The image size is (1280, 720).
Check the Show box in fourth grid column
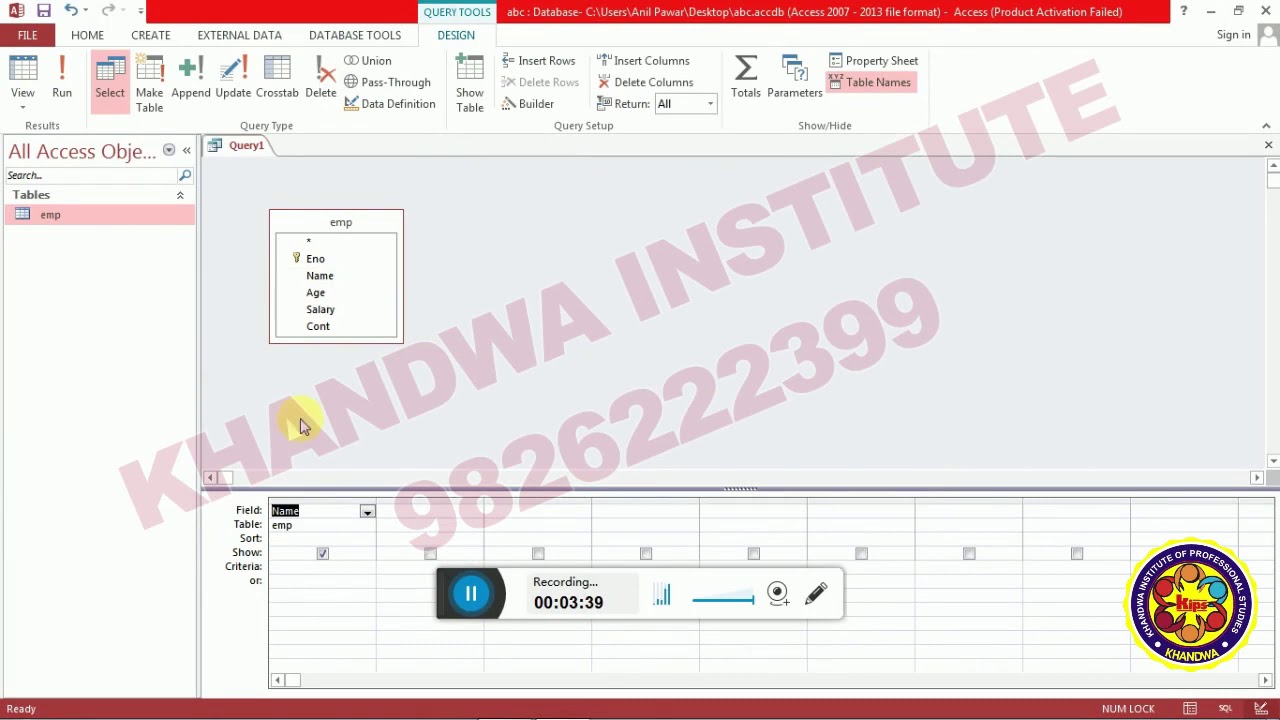[x=646, y=553]
